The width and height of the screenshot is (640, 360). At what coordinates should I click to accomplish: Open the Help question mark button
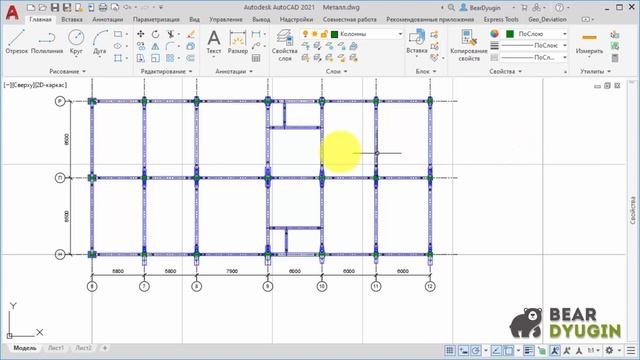click(x=560, y=7)
